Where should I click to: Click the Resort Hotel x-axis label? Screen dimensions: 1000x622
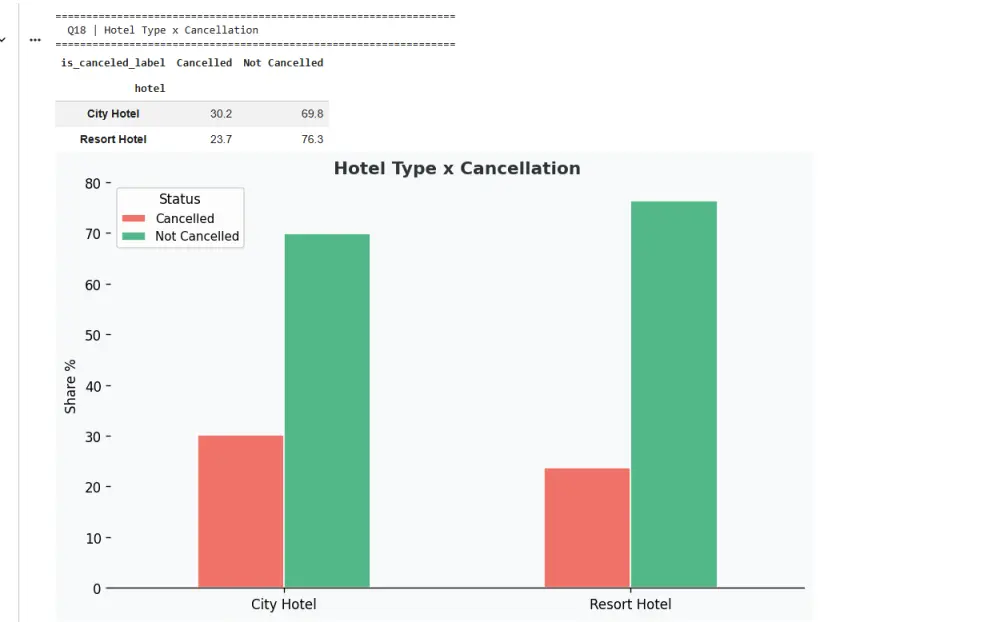pyautogui.click(x=630, y=604)
